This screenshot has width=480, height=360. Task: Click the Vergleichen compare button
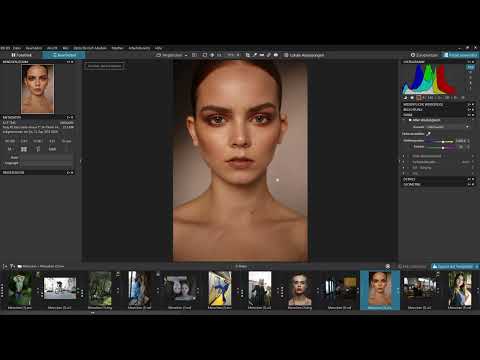pyautogui.click(x=169, y=55)
